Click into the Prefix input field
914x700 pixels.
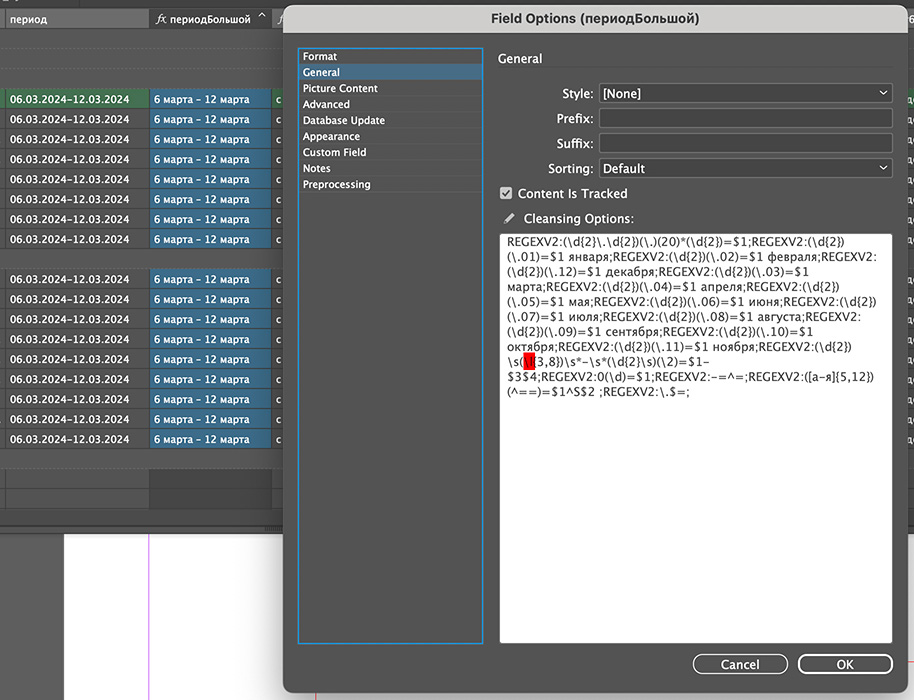(746, 118)
